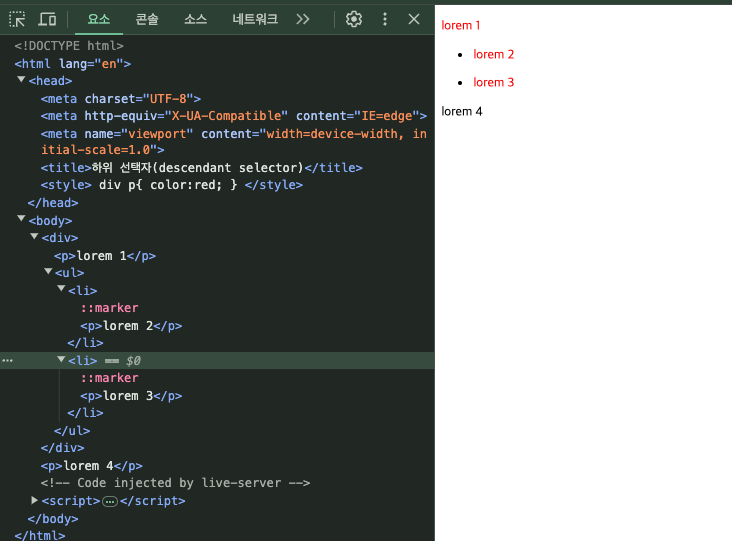
Task: Expand the script element
Action: tap(34, 500)
